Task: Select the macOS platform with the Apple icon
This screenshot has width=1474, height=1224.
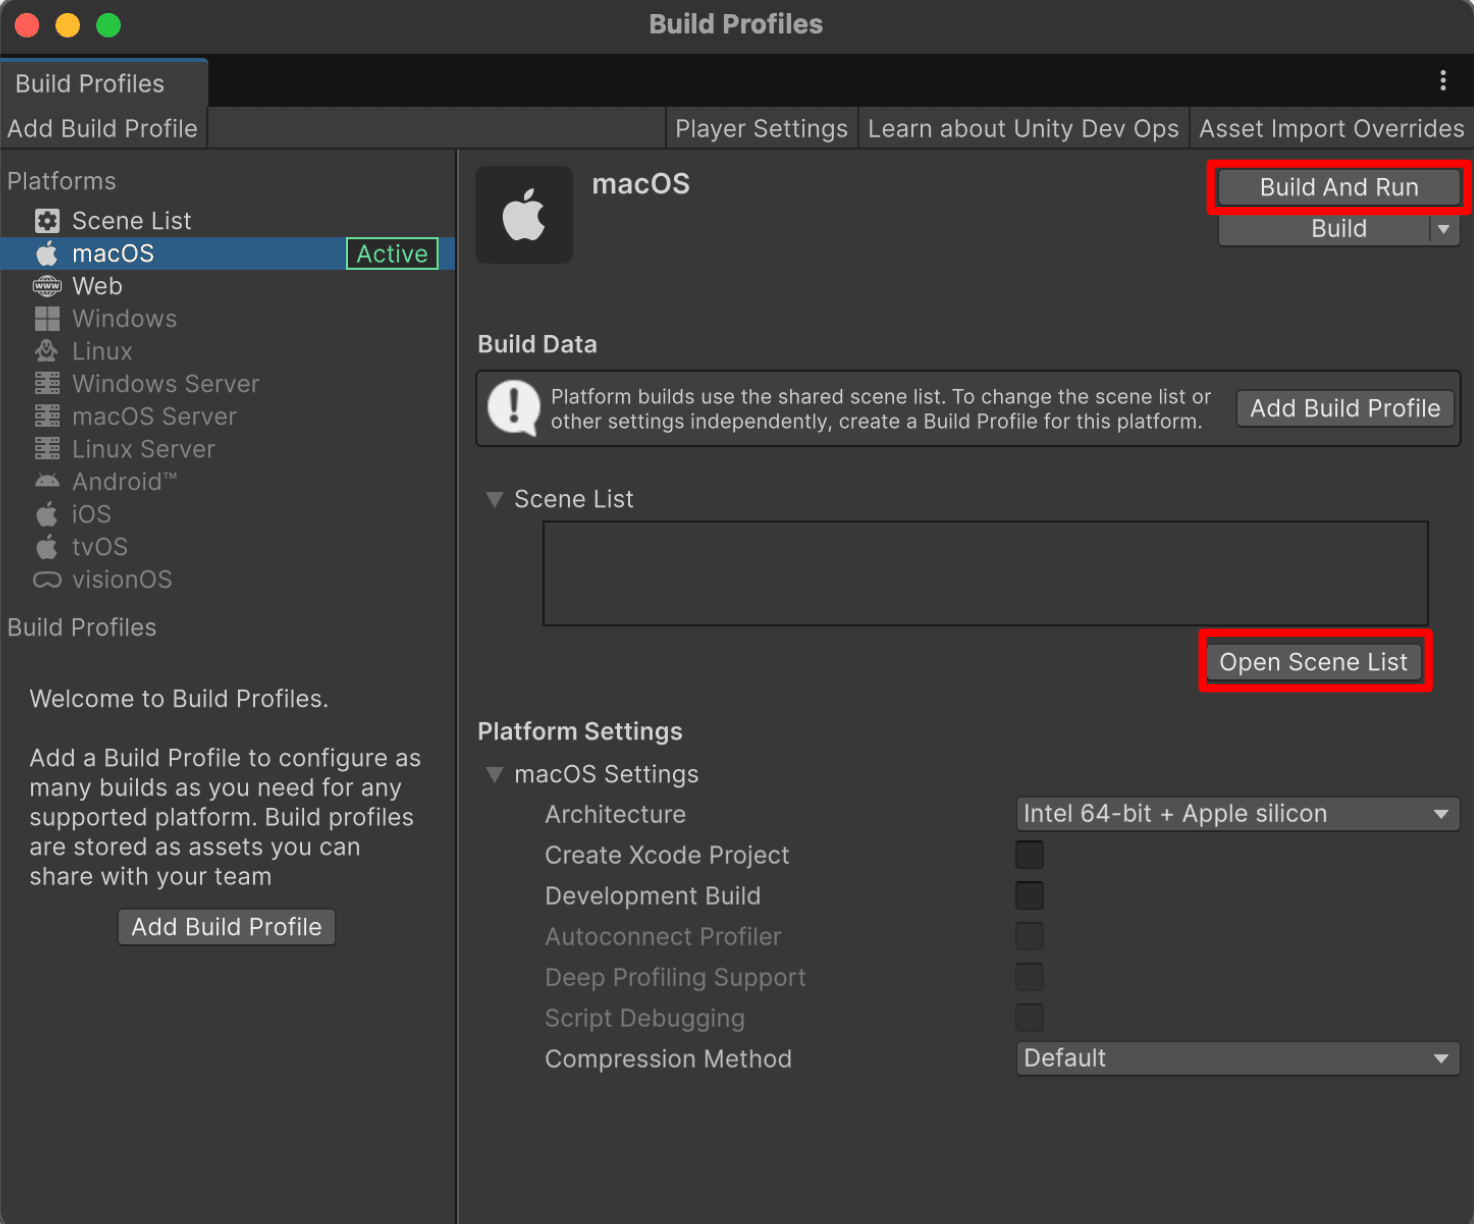Action: click(46, 253)
